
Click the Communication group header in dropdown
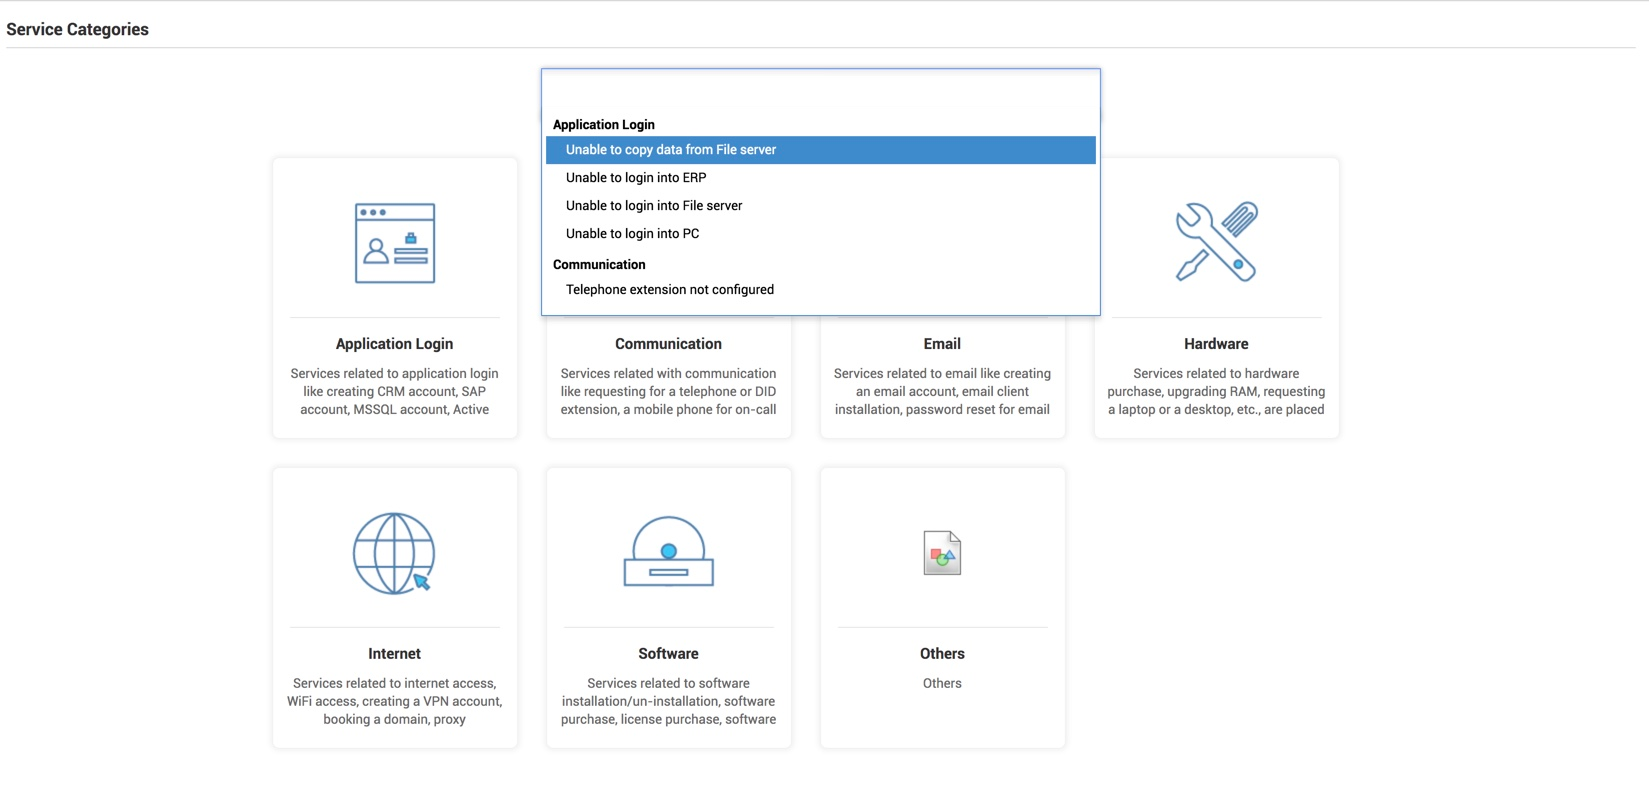(x=599, y=265)
